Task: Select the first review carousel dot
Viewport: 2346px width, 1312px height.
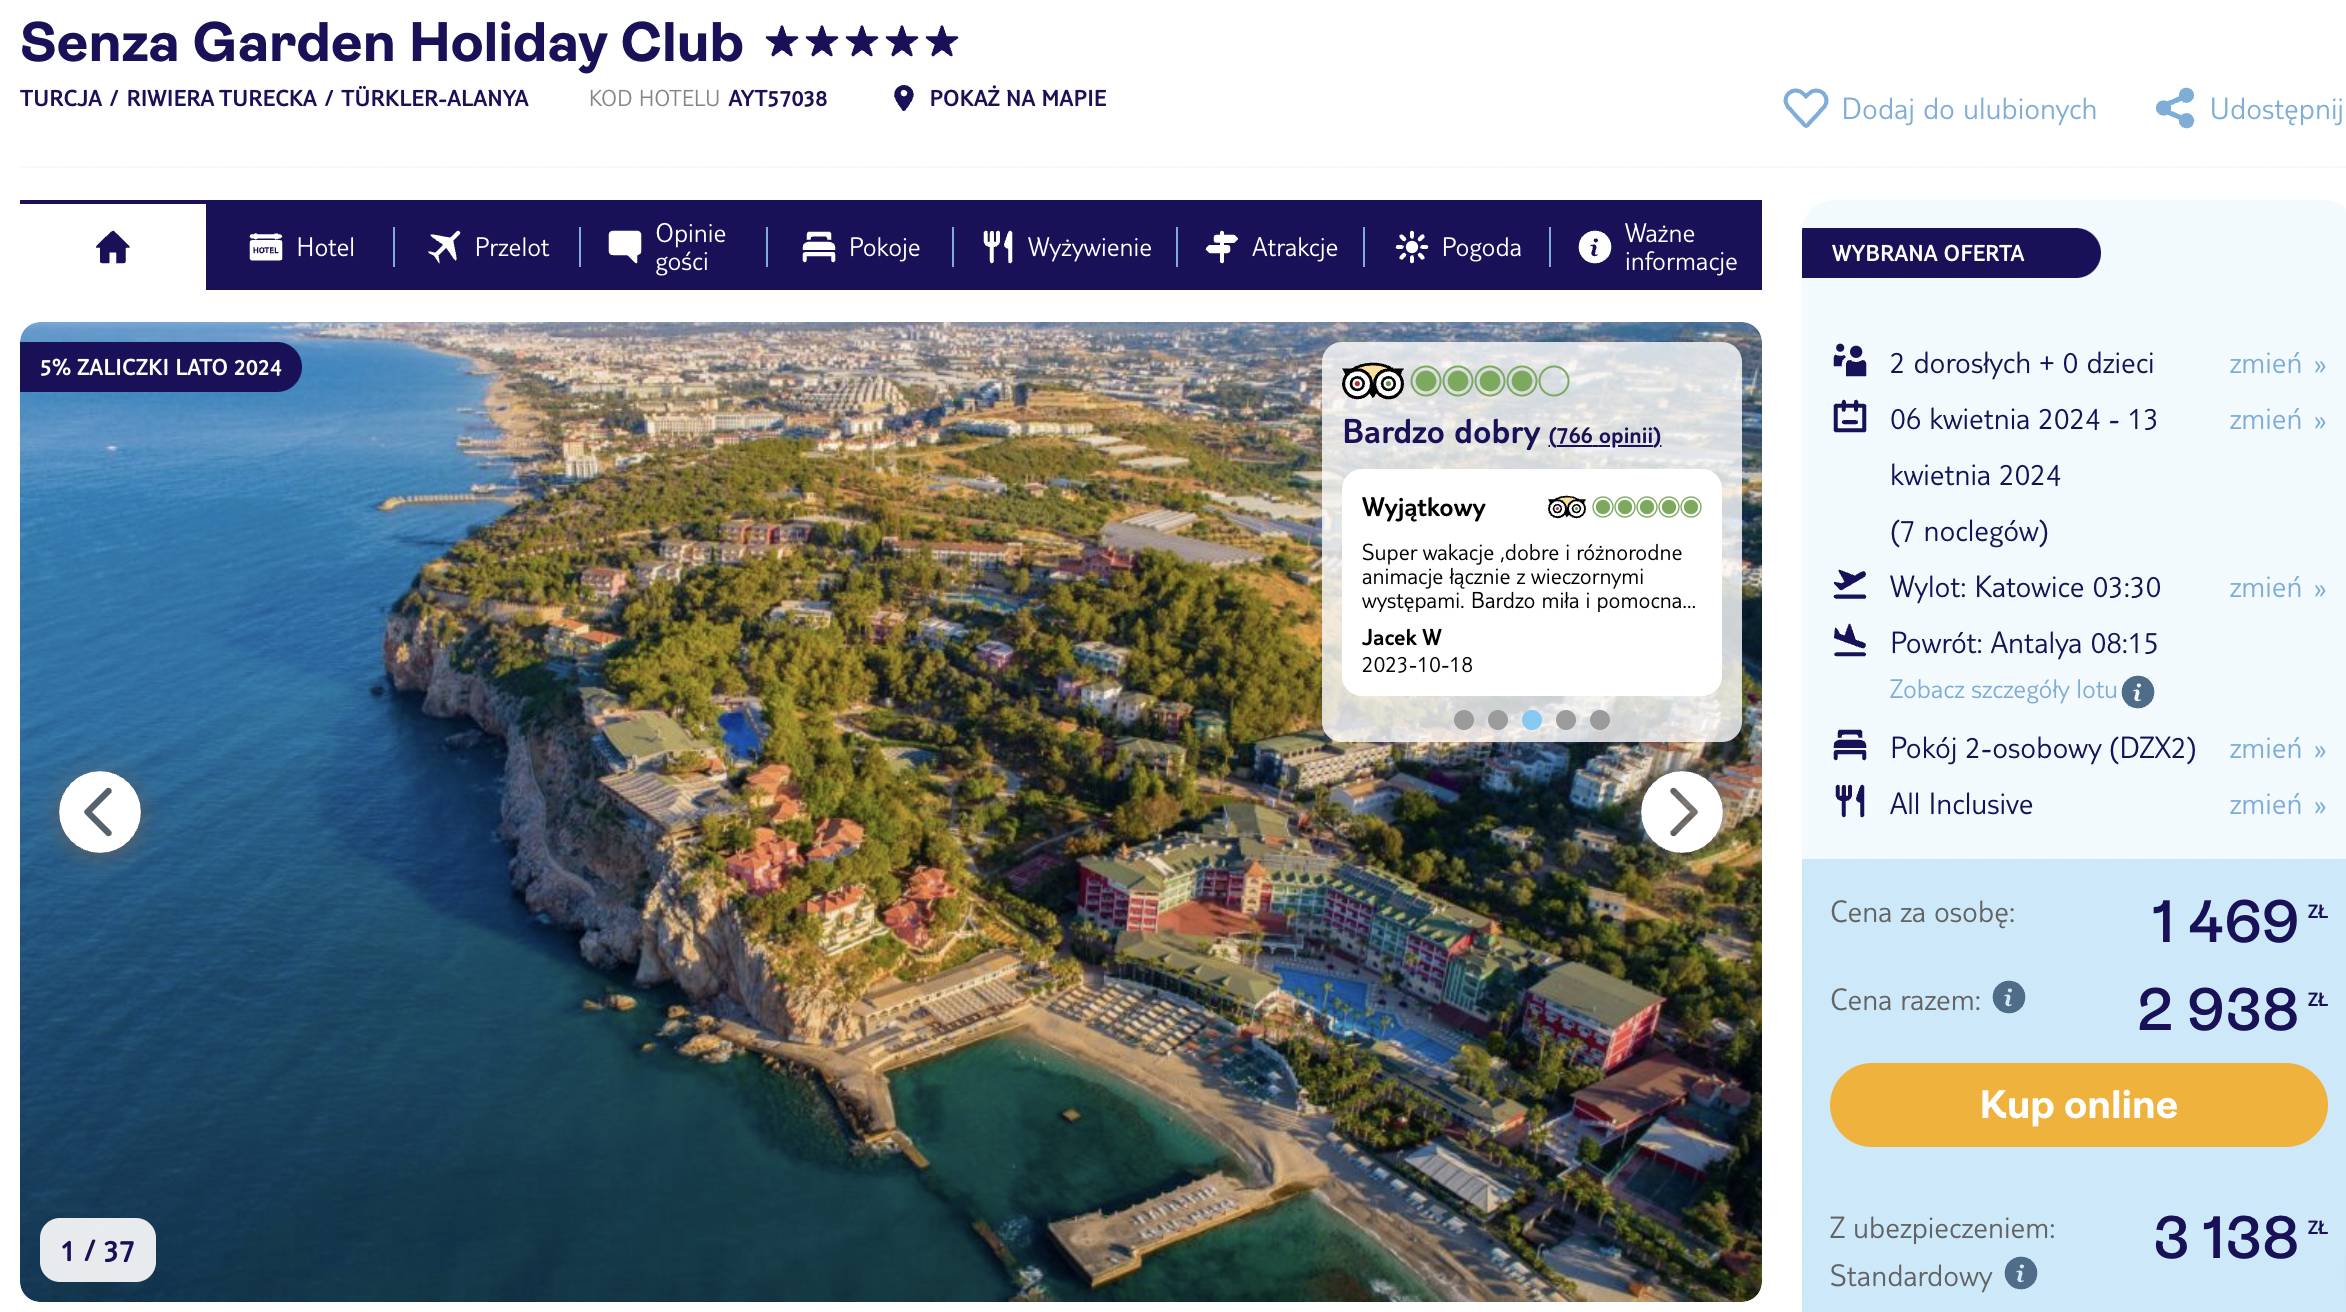Action: pyautogui.click(x=1464, y=719)
